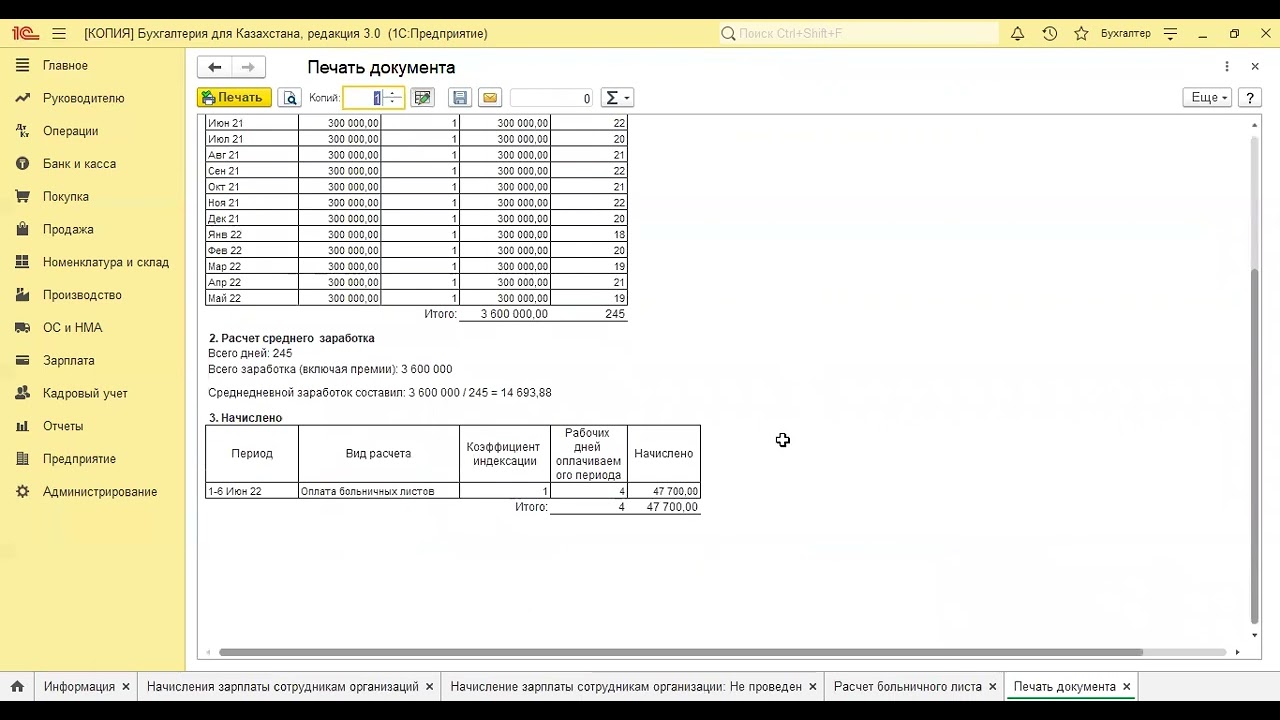Open the Администрирование section
The image size is (1280, 720).
(99, 492)
